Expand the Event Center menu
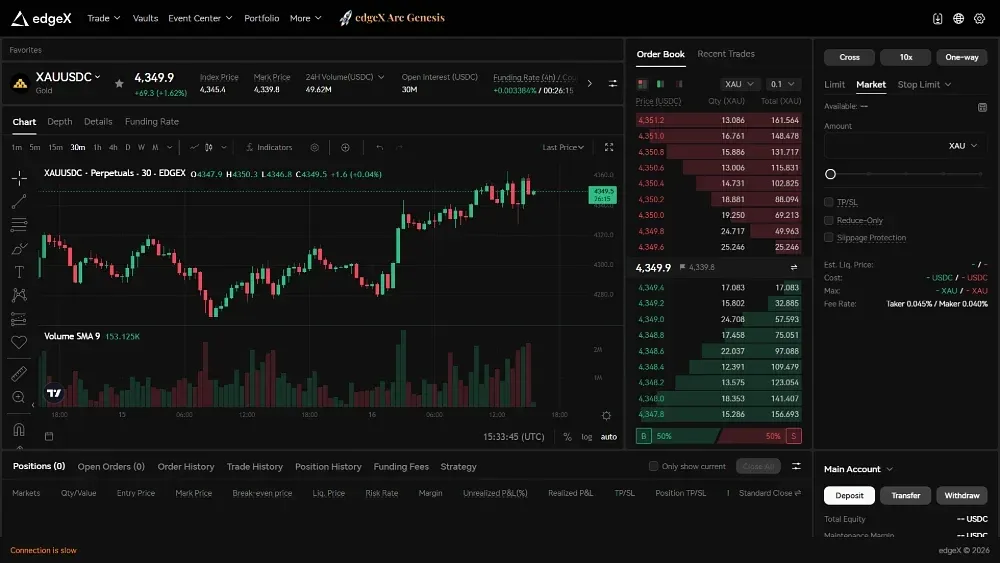This screenshot has height=563, width=1000. tap(200, 18)
